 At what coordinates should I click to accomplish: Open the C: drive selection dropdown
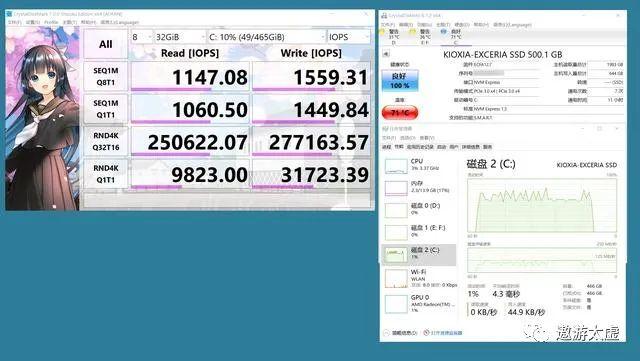[267, 37]
